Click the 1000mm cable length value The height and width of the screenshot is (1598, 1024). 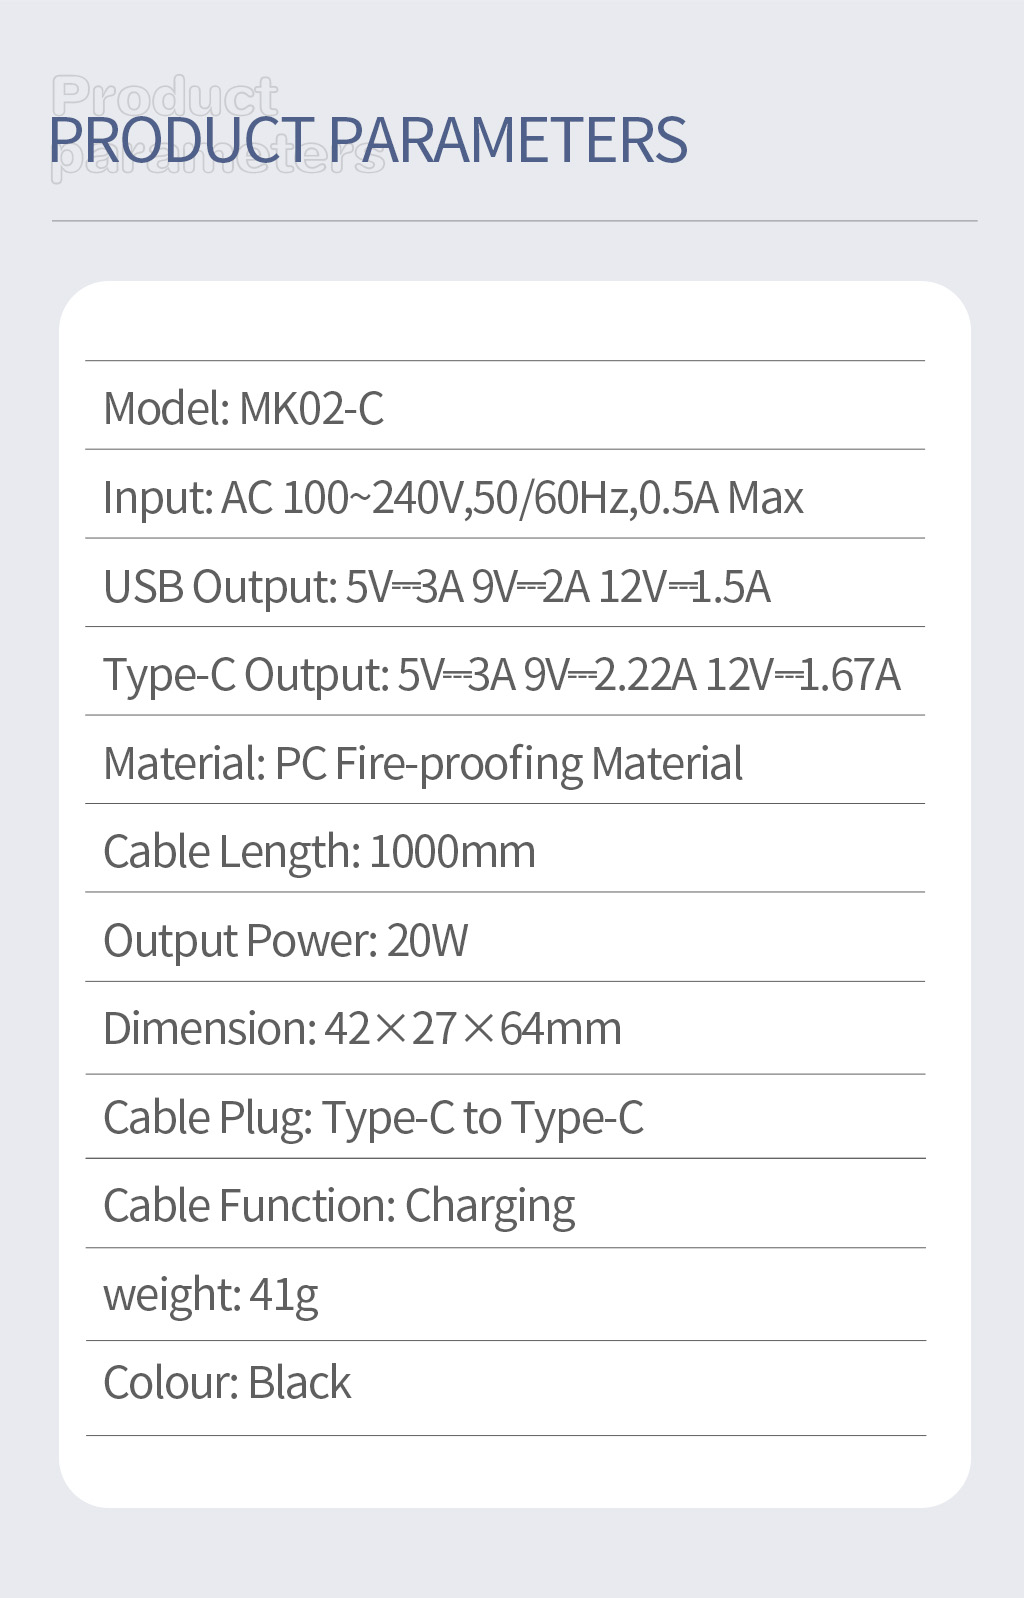coord(452,852)
